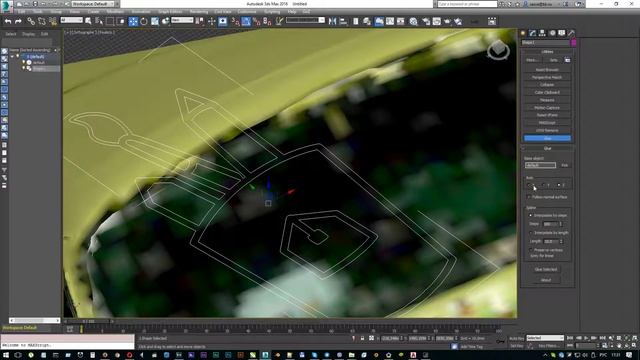The image size is (640, 360).
Task: Open the Customize menu
Action: coord(247,12)
